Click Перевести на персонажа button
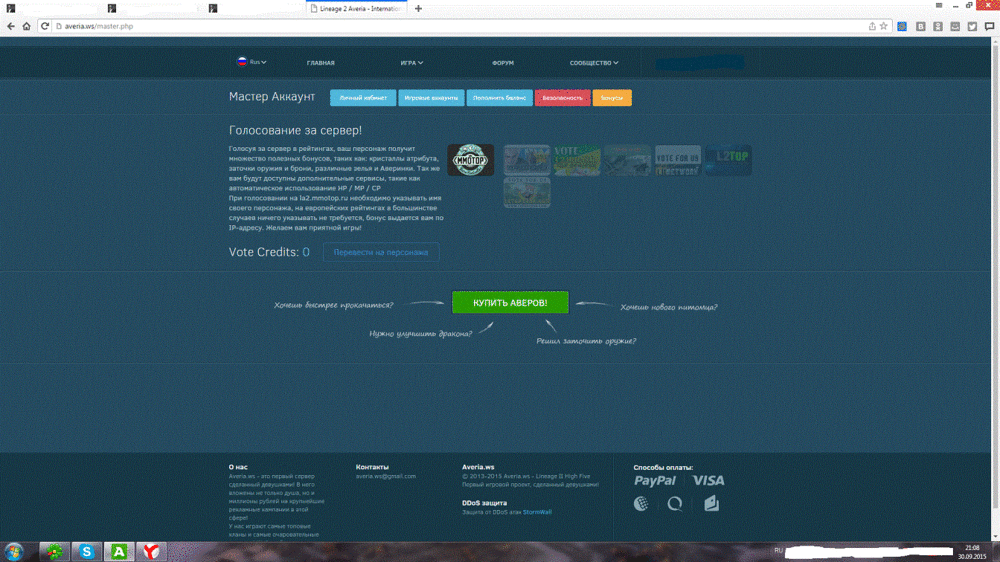 click(x=381, y=252)
